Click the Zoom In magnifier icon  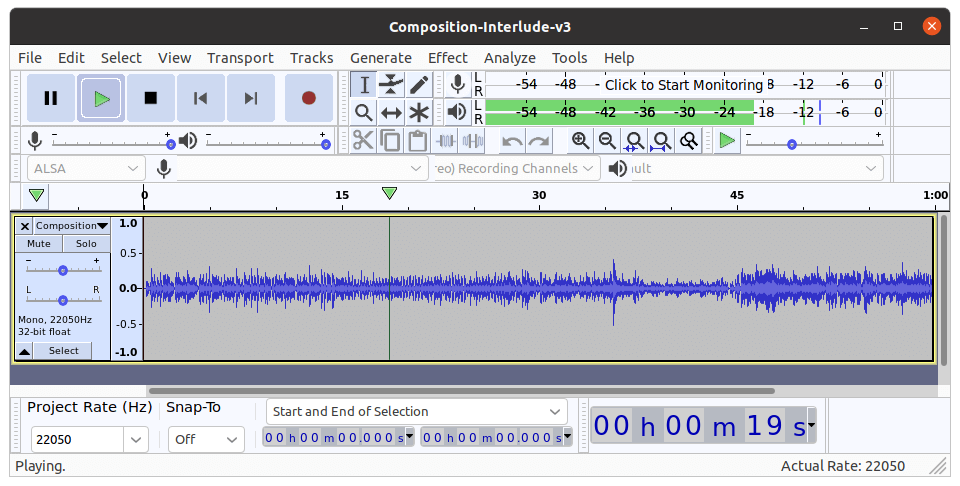pyautogui.click(x=580, y=141)
